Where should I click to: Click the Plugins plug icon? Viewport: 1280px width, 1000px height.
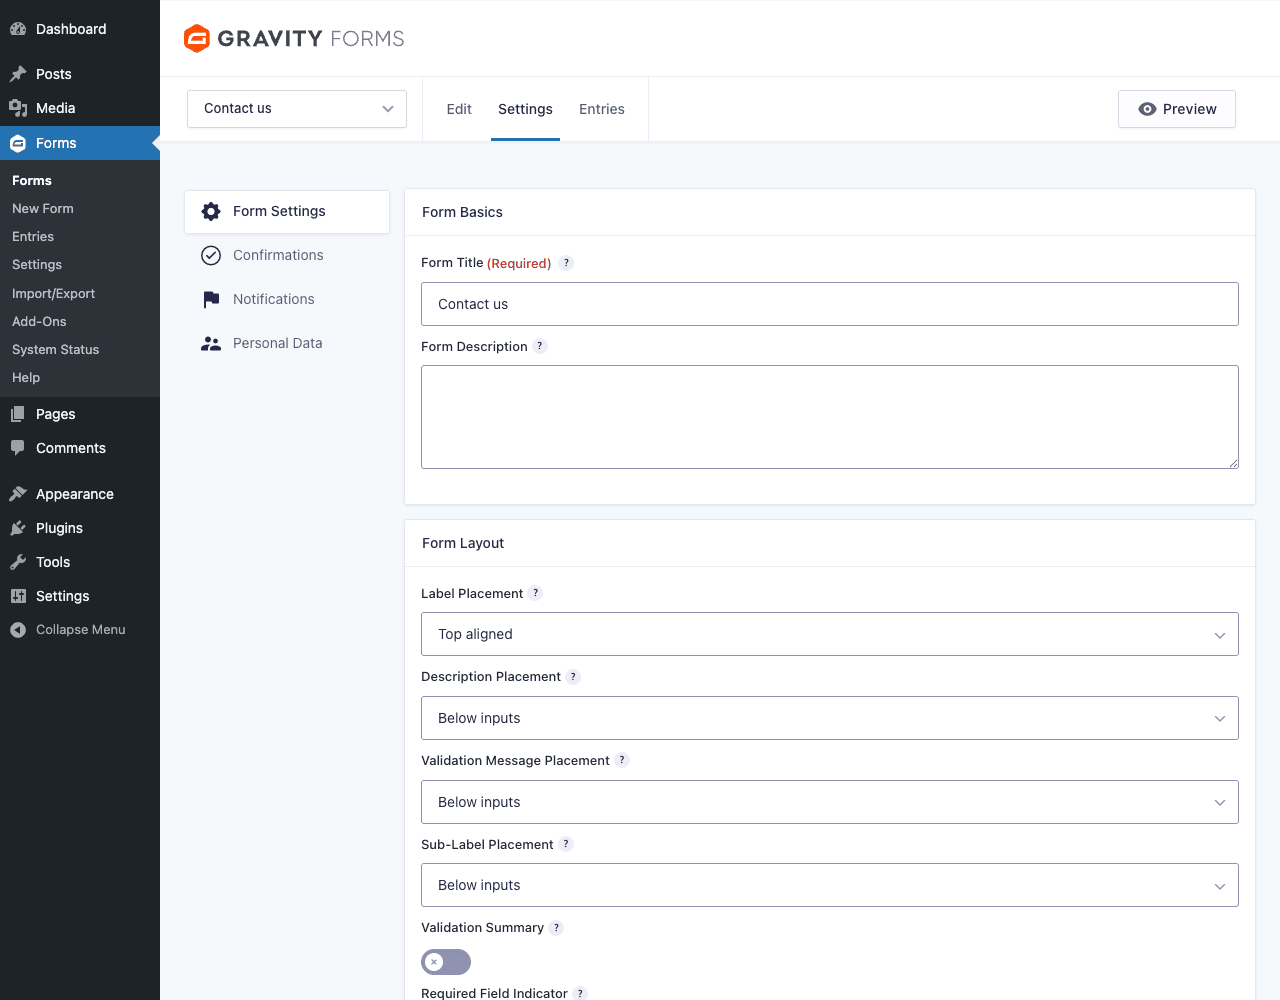(x=18, y=528)
